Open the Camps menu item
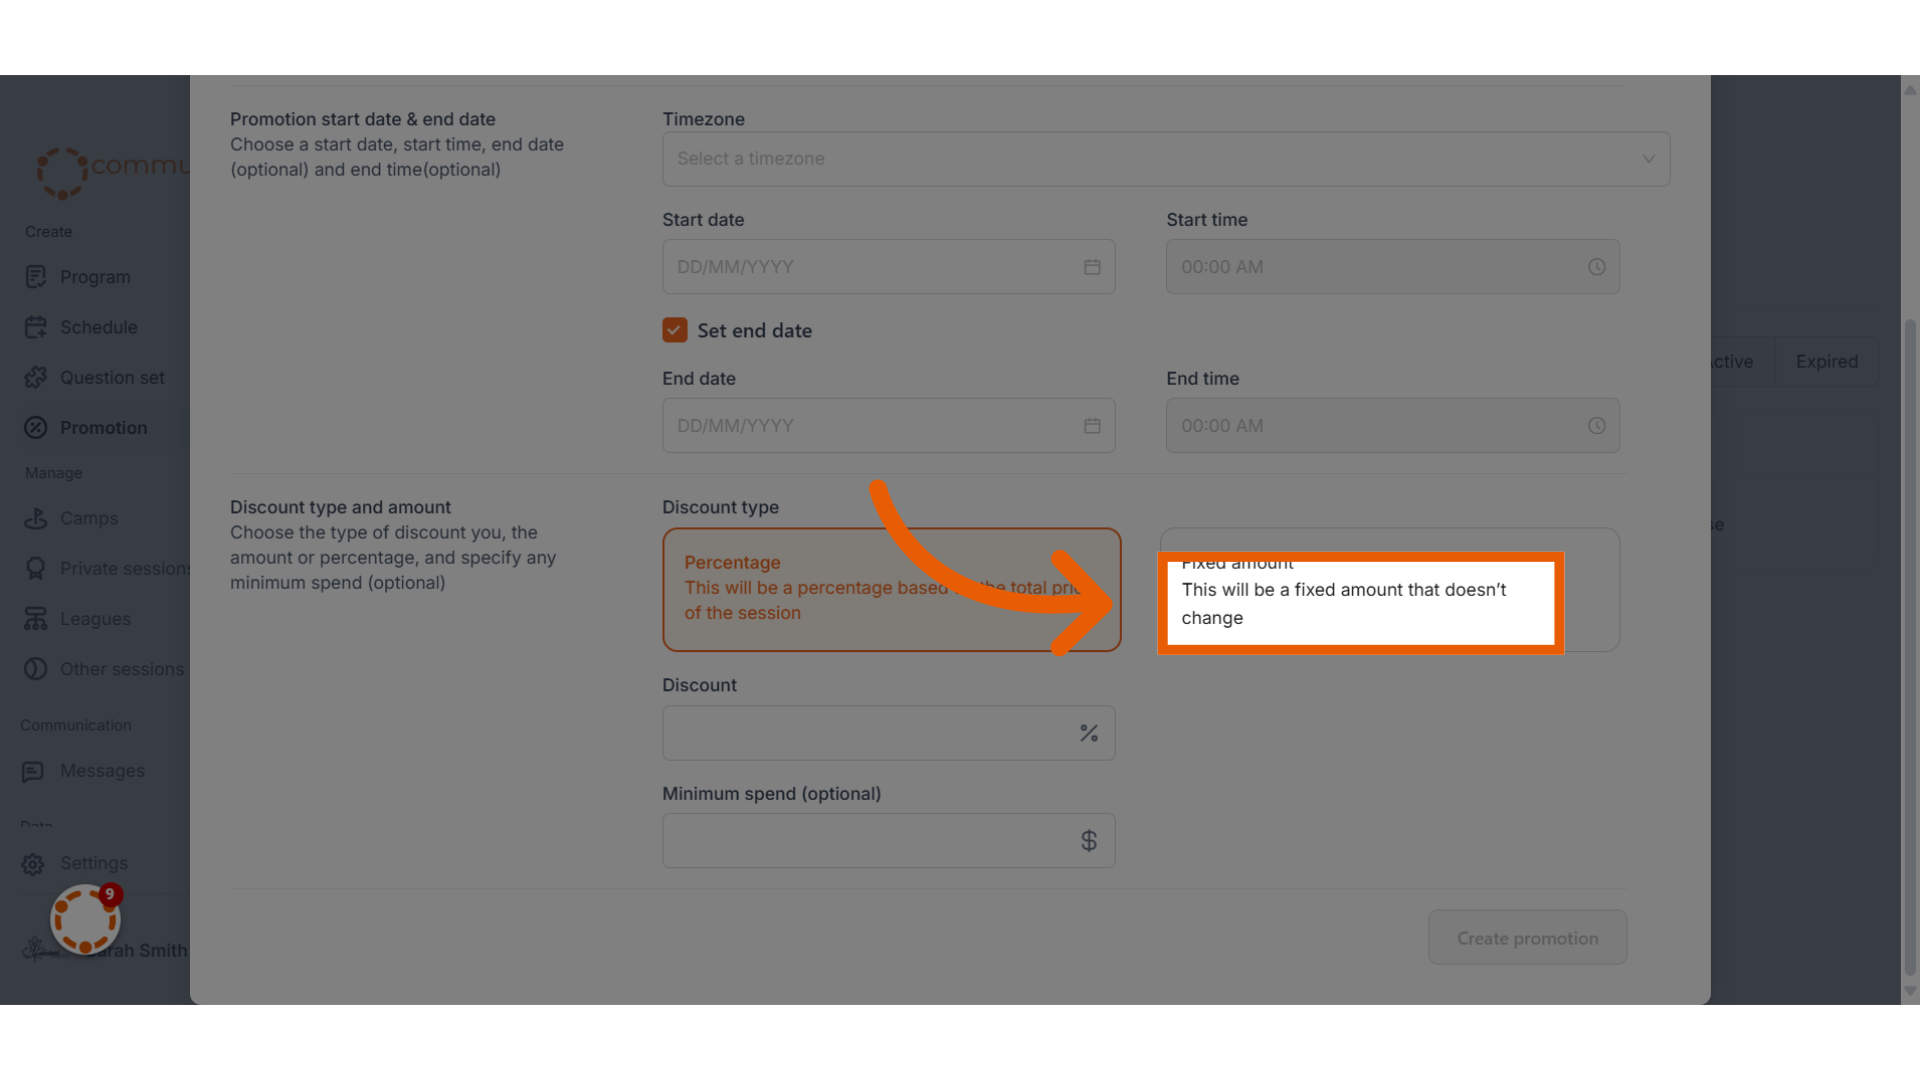This screenshot has height=1080, width=1920. pyautogui.click(x=89, y=518)
